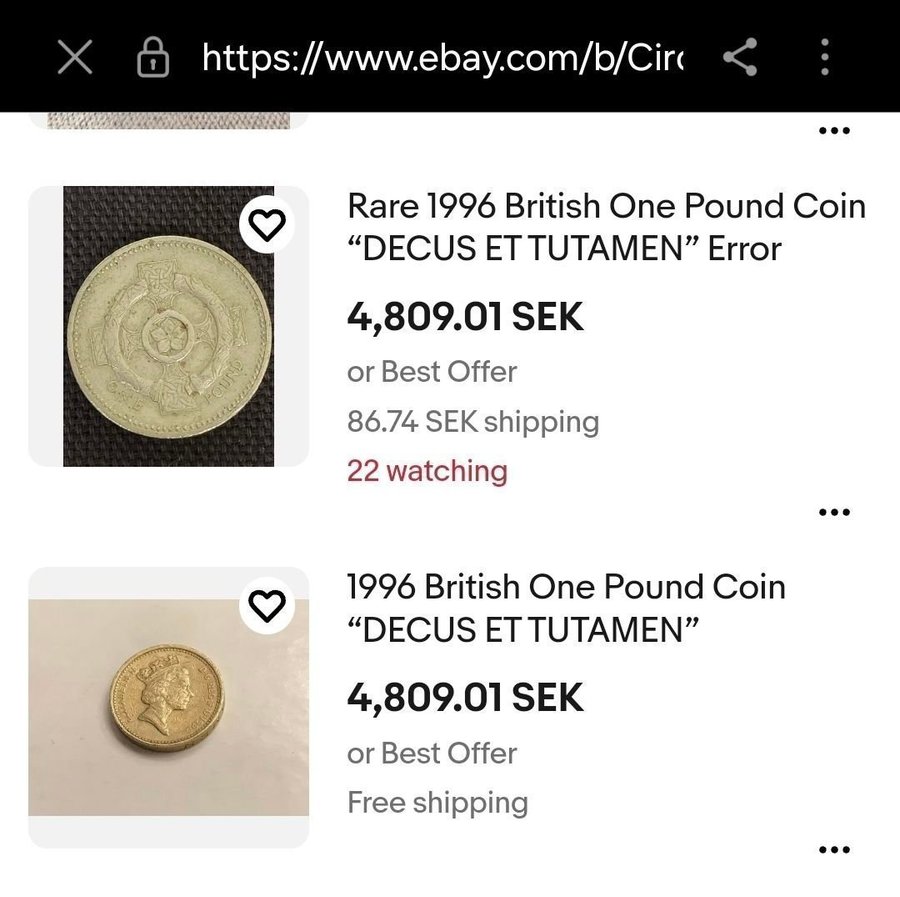900x897 pixels.
Task: Open the browser's three-dot overflow menu
Action: click(x=825, y=58)
